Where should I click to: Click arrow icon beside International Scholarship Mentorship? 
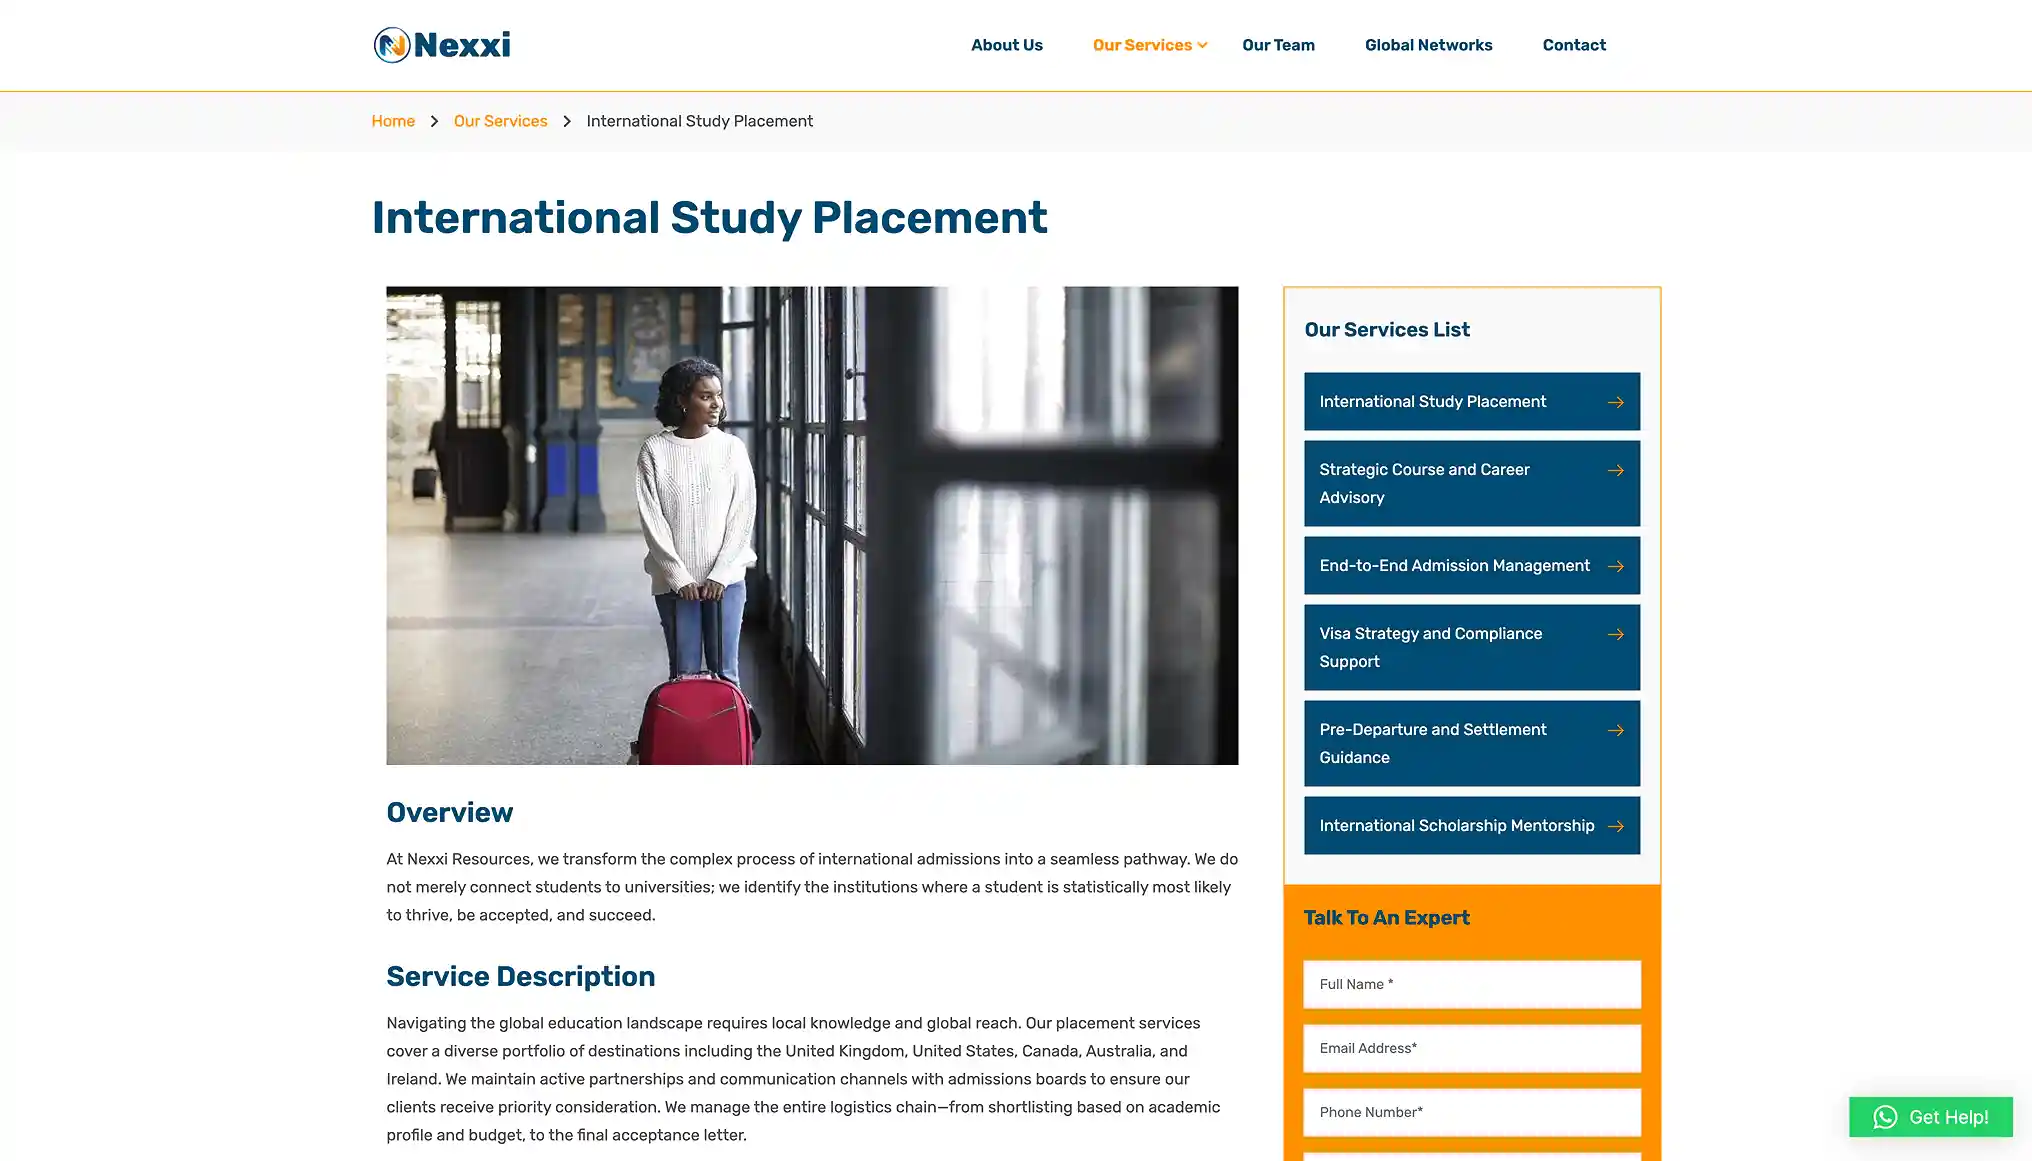tap(1615, 826)
